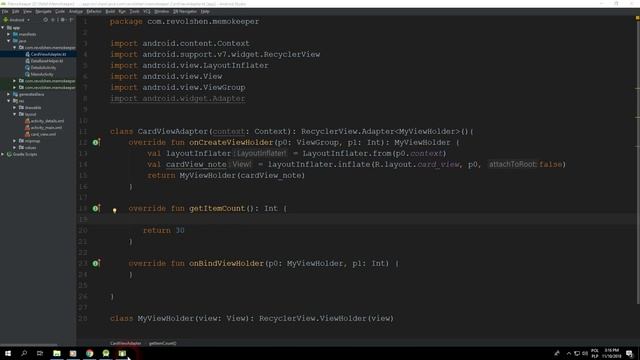
Task: Select DatabaseHelper.kt in project tree
Action: pos(44,61)
